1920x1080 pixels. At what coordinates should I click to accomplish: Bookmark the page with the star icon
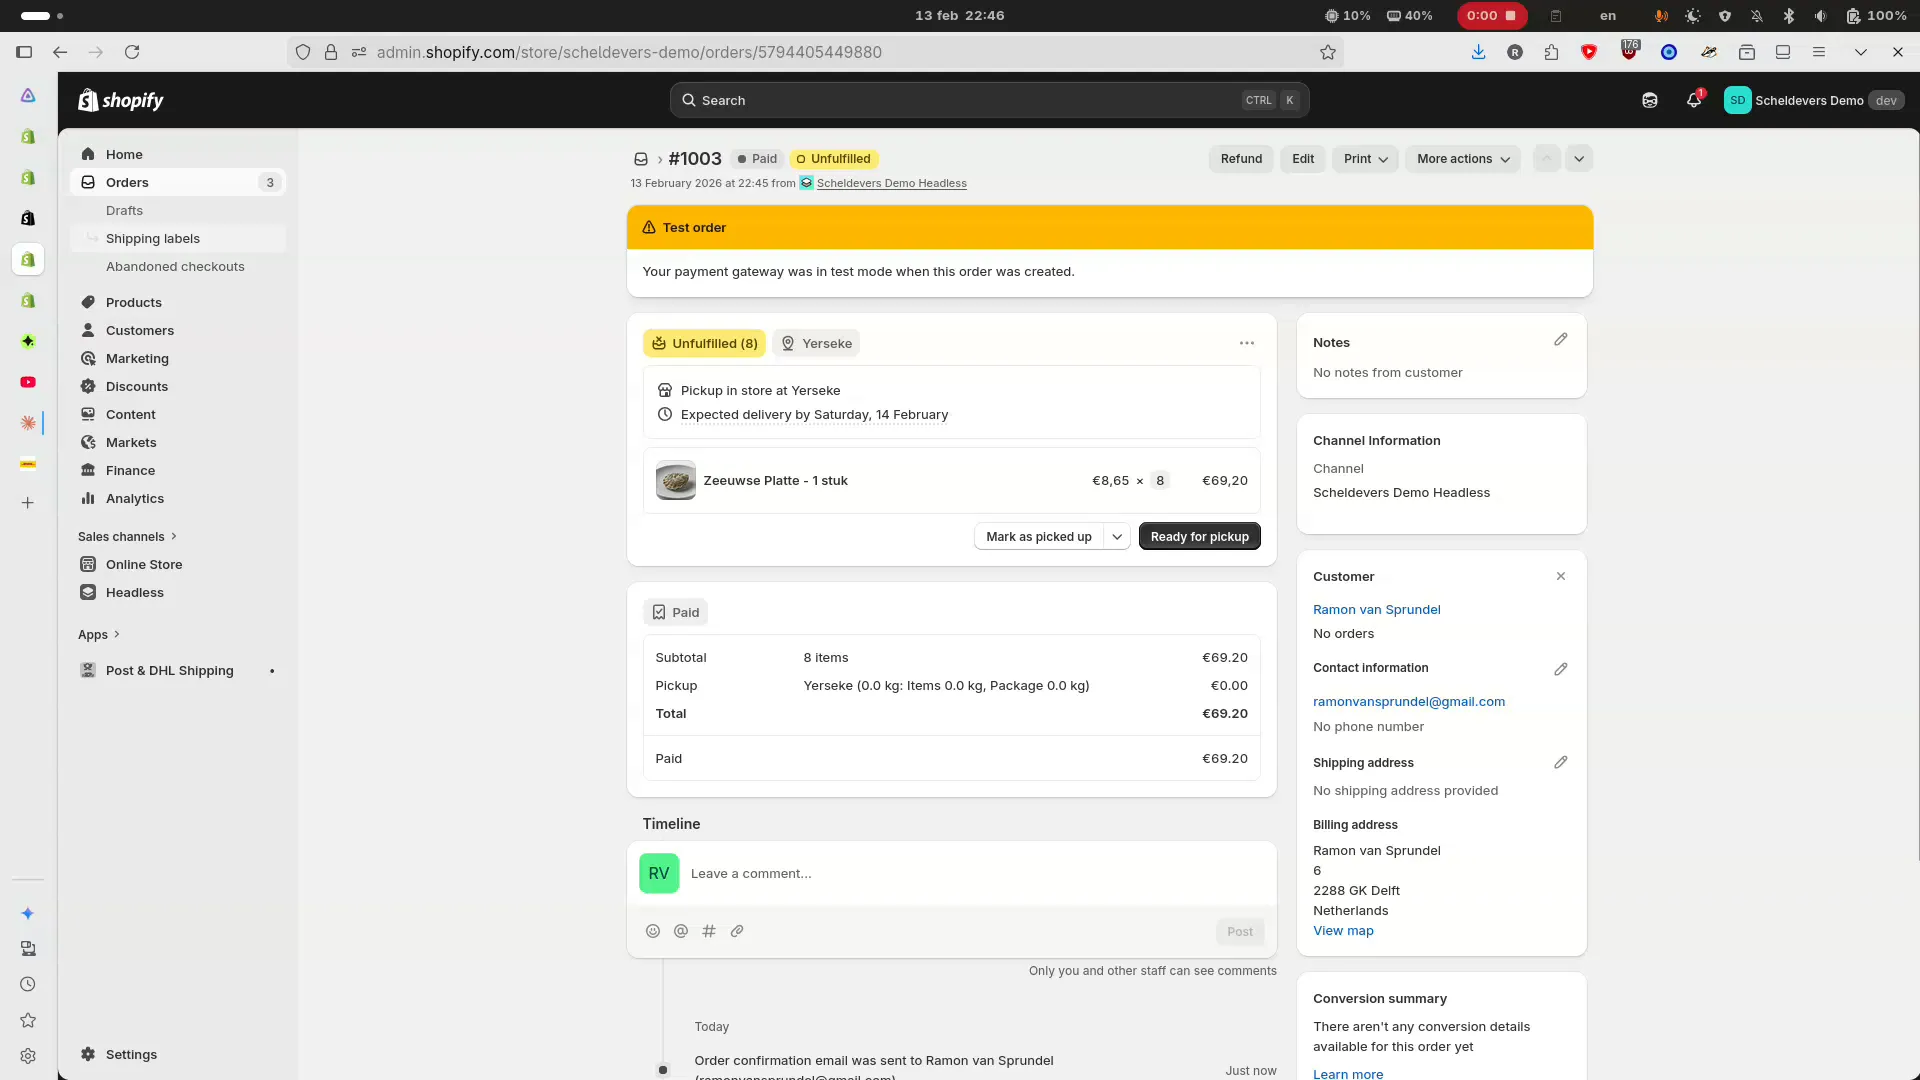(1328, 52)
